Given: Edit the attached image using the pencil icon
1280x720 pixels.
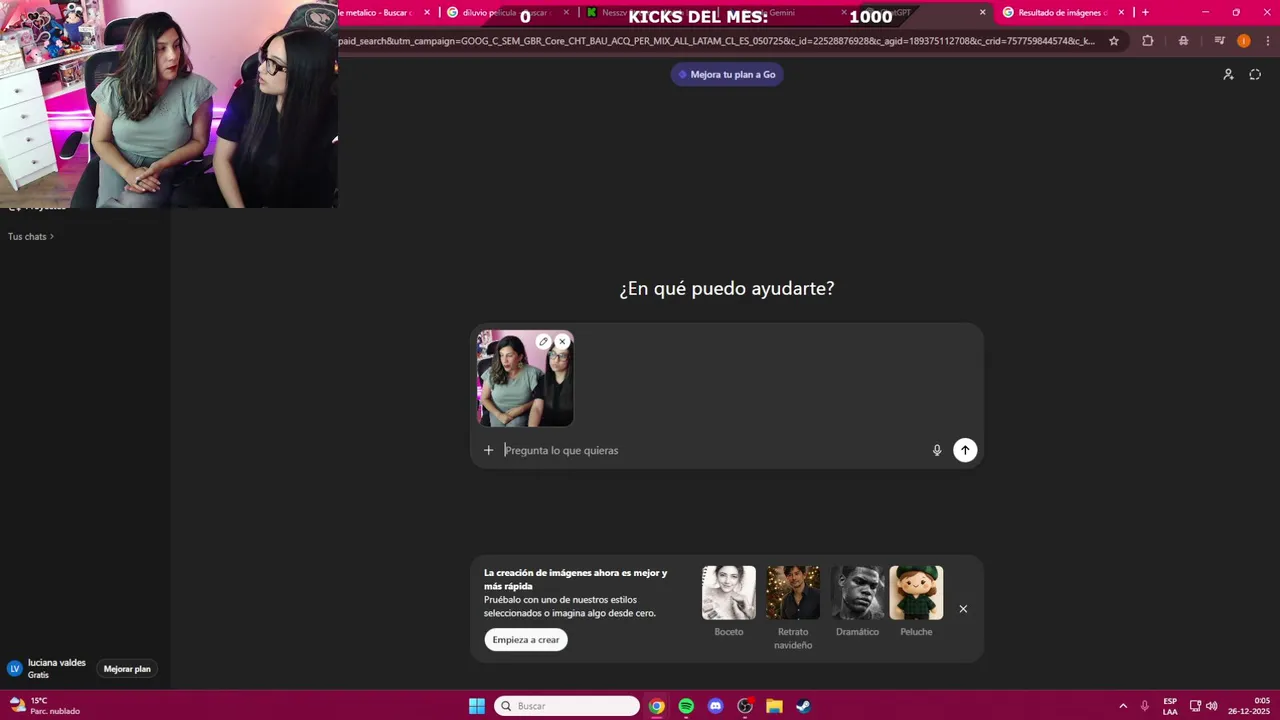Looking at the screenshot, I should (x=543, y=342).
